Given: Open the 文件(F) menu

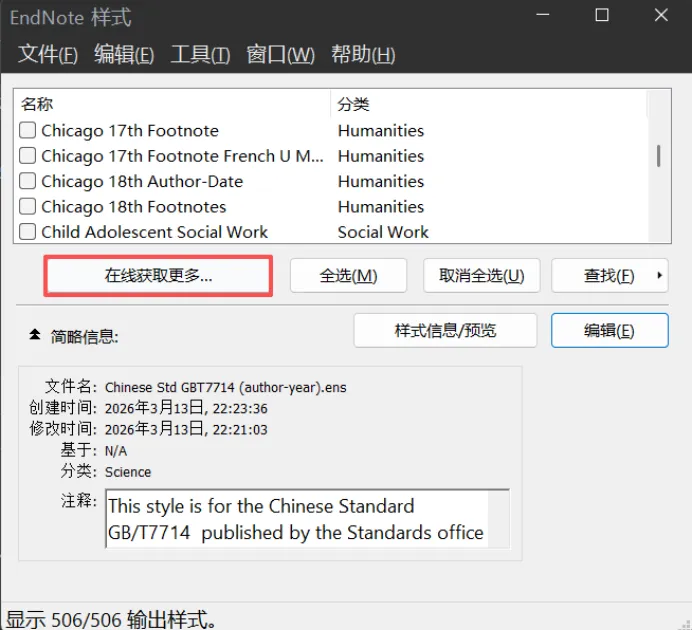Looking at the screenshot, I should click(x=48, y=55).
